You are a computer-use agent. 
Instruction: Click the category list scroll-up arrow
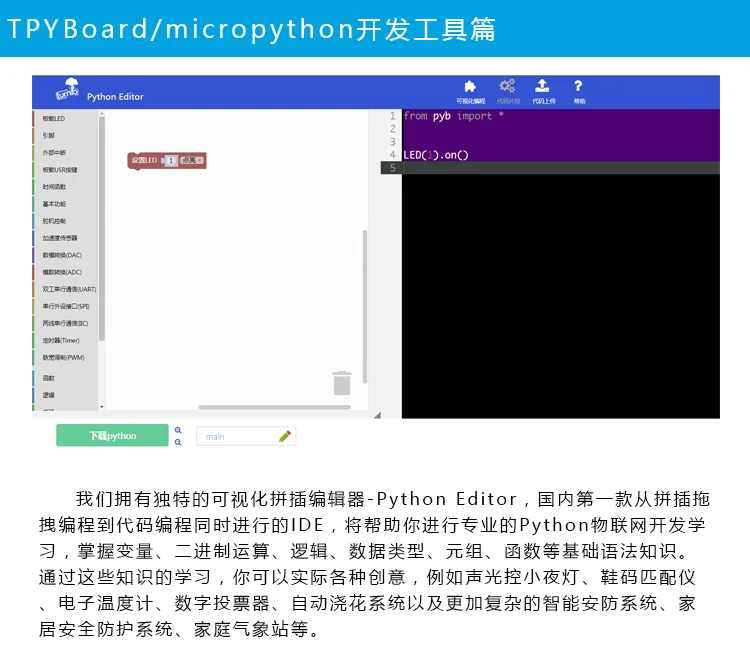tap(101, 114)
